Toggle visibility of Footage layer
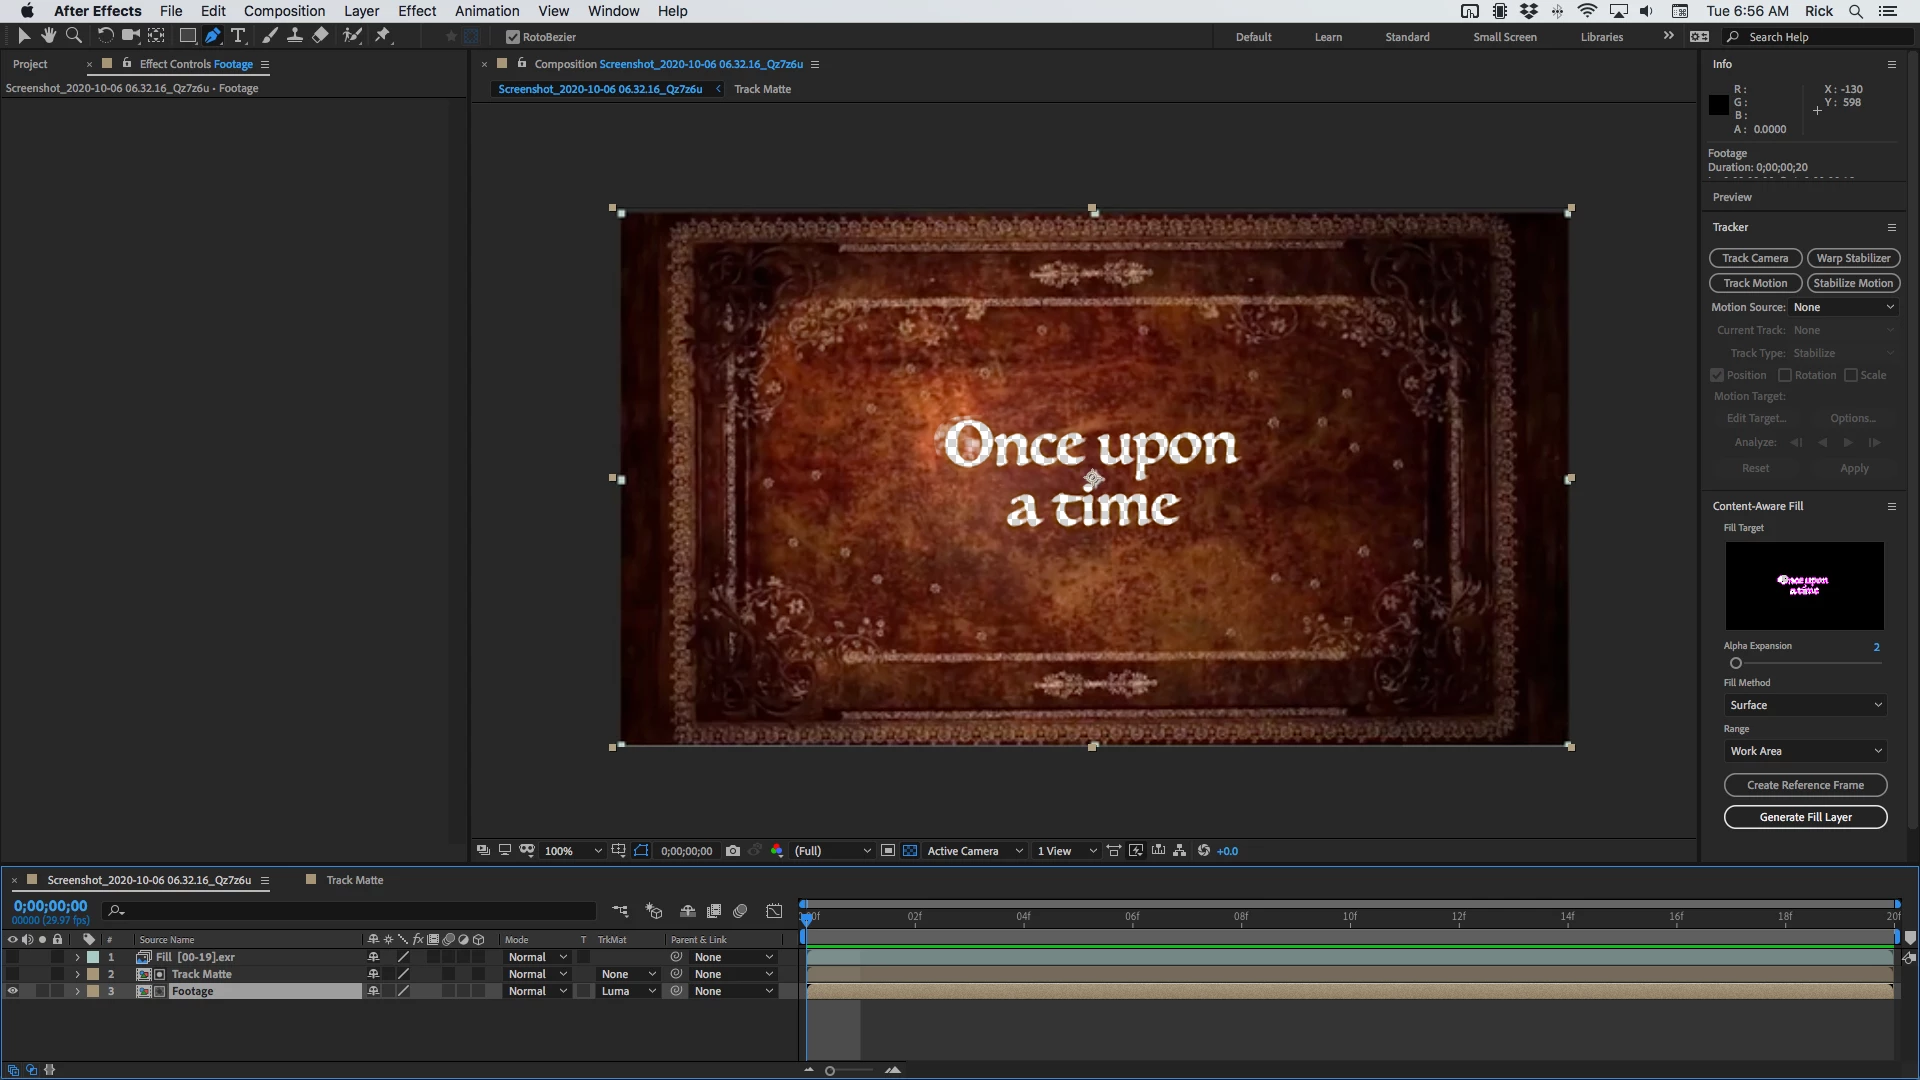The height and width of the screenshot is (1080, 1920). click(x=13, y=991)
